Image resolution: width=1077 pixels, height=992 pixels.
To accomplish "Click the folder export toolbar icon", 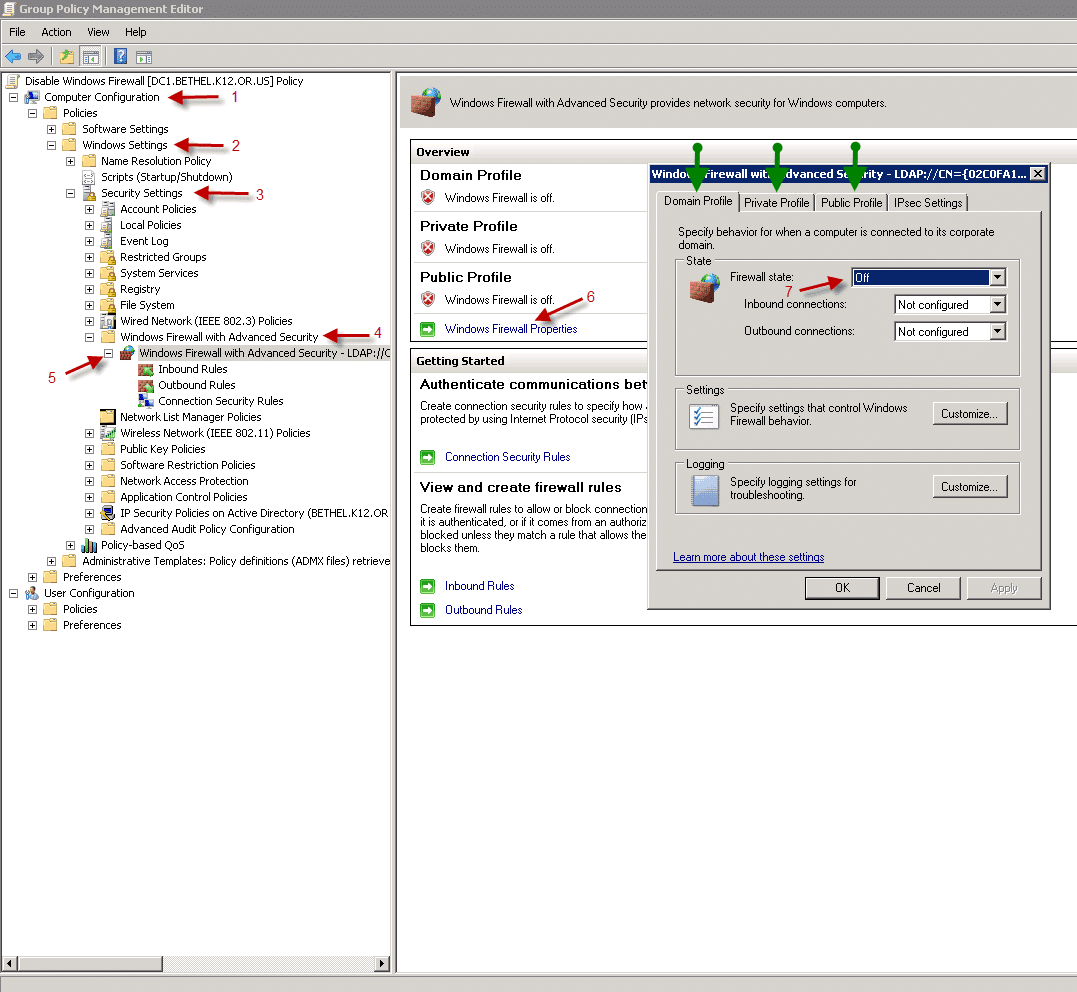I will coord(66,56).
